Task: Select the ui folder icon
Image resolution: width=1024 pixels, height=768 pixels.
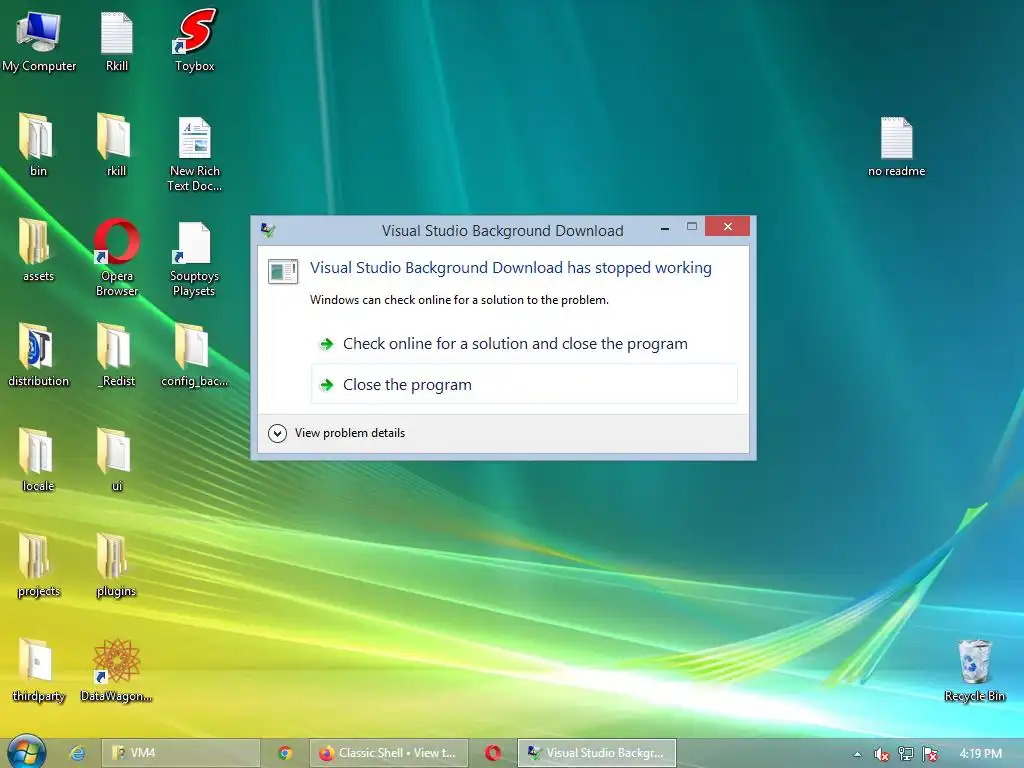Action: point(116,460)
